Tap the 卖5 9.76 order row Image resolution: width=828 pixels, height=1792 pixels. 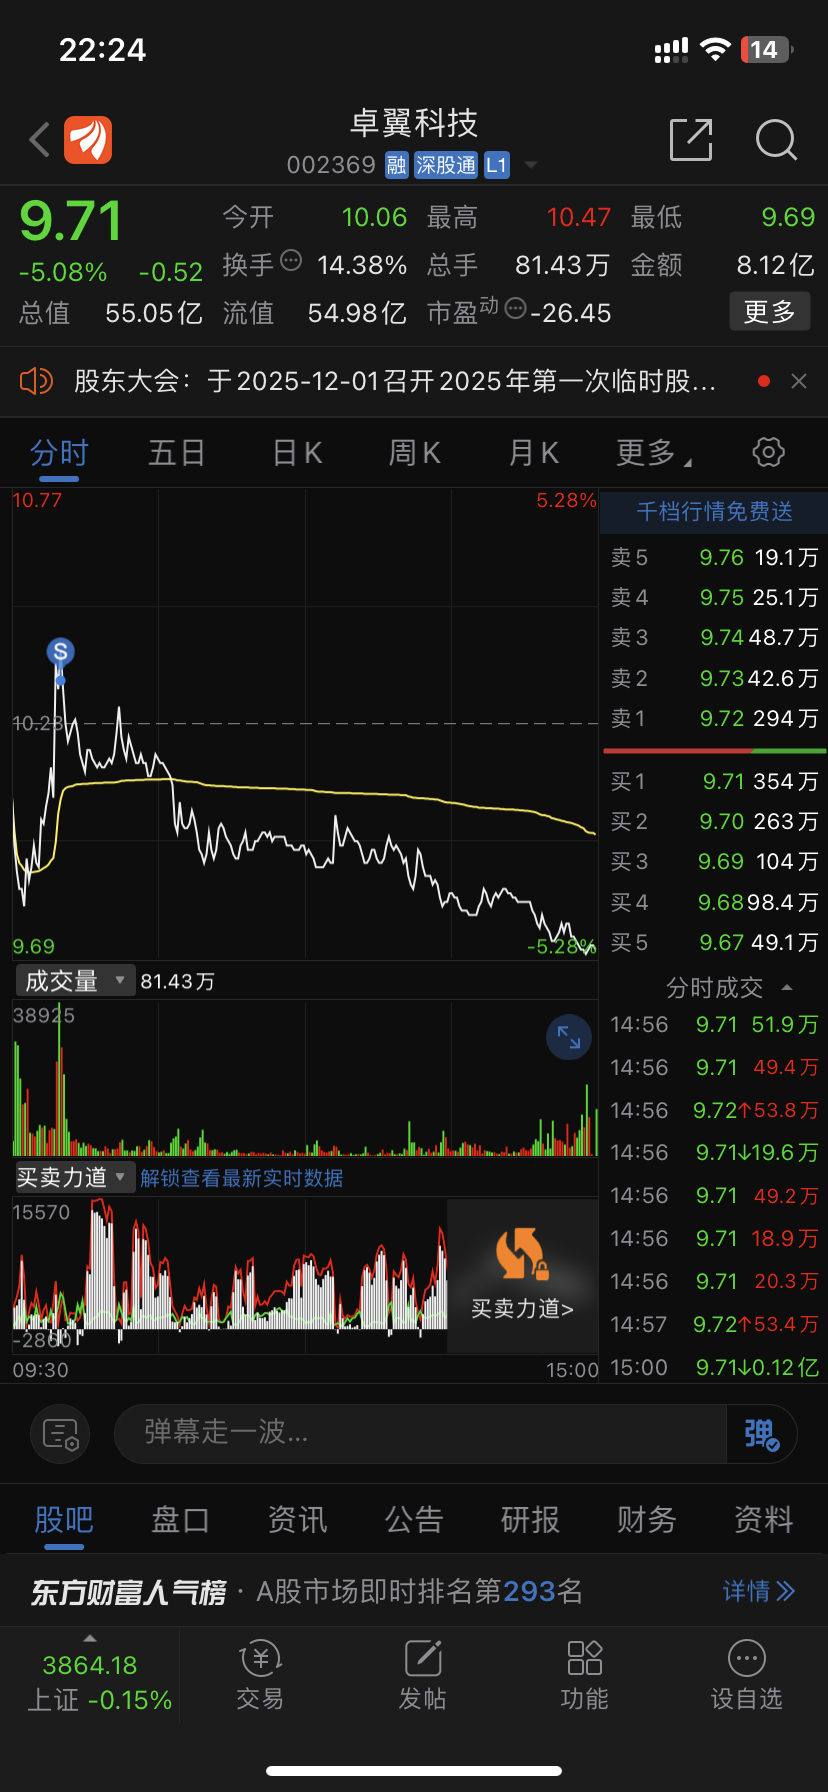coord(714,557)
